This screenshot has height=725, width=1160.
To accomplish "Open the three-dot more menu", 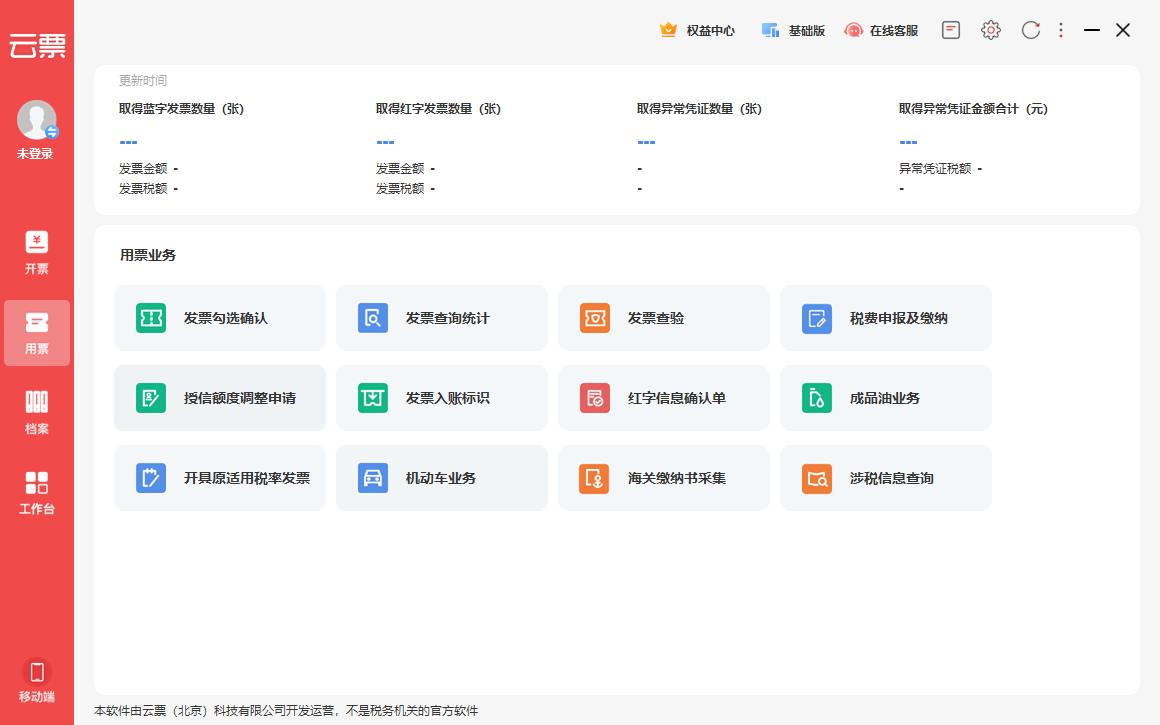I will [x=1061, y=30].
